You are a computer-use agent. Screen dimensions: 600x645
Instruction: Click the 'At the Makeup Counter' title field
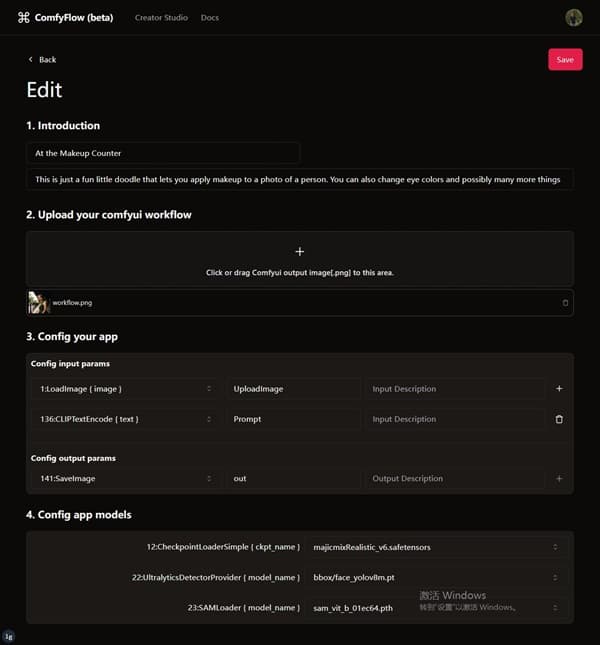163,153
